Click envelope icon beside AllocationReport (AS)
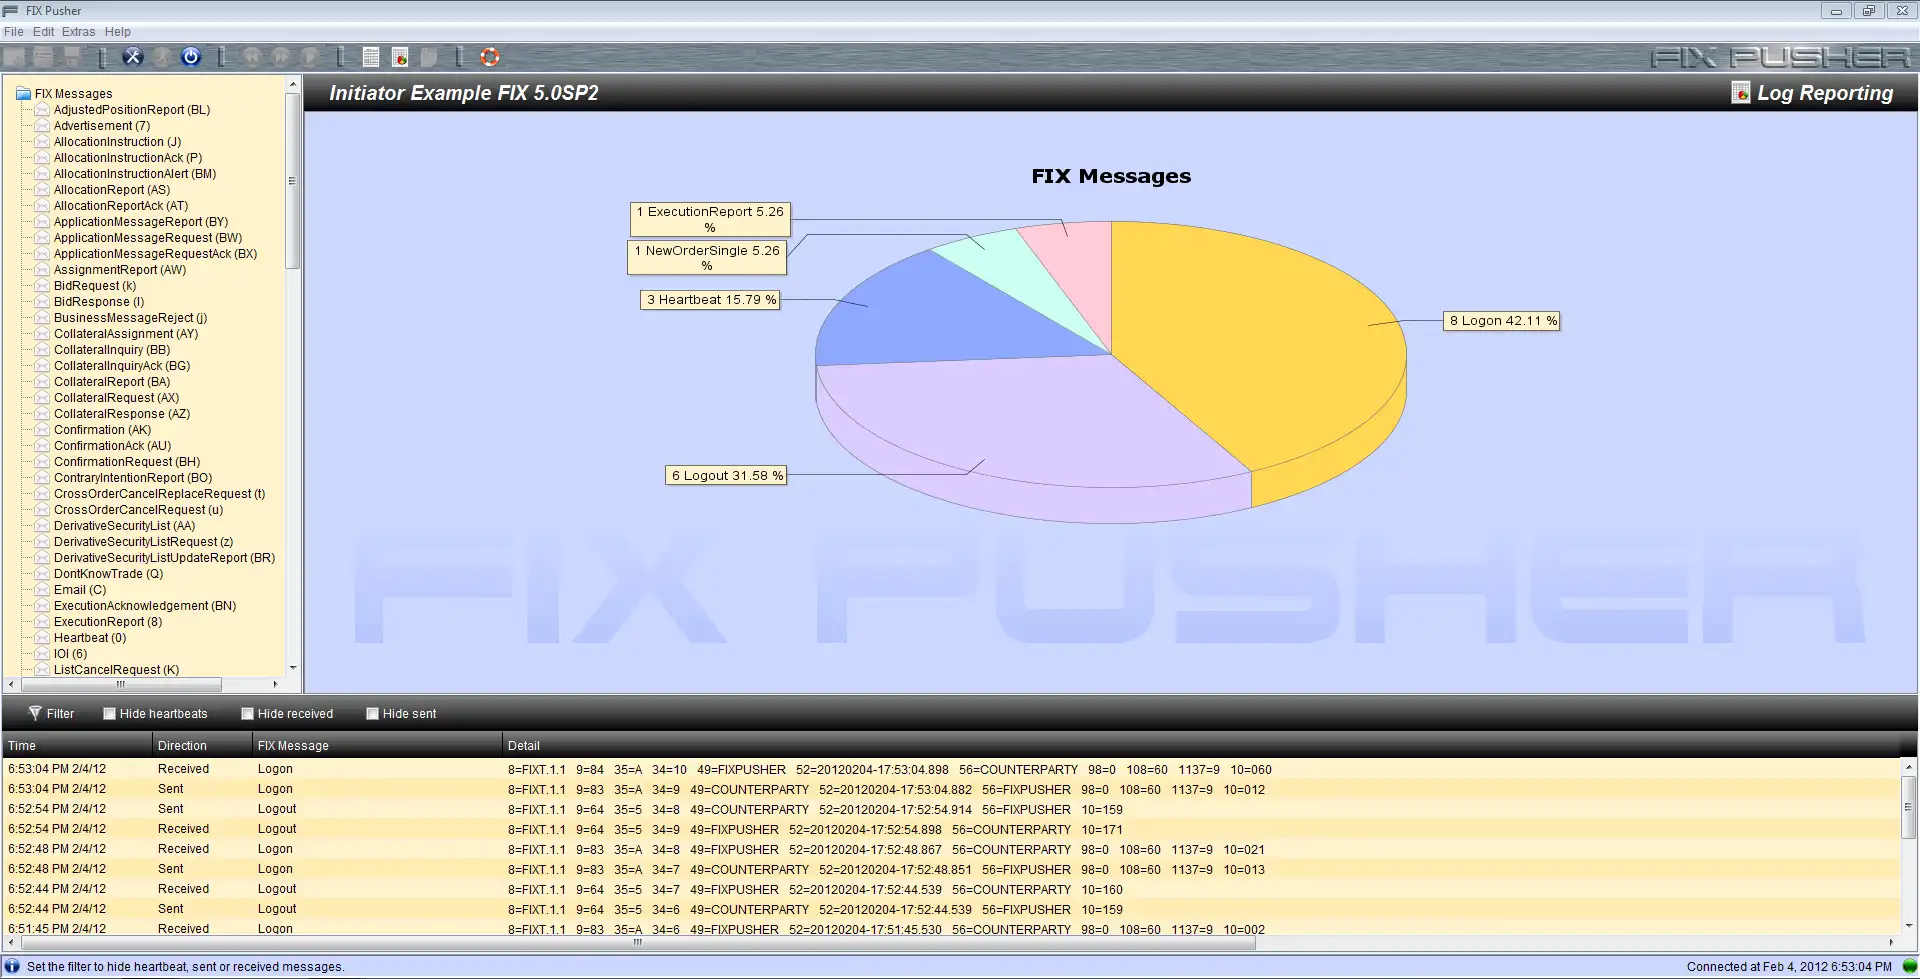 click(42, 190)
